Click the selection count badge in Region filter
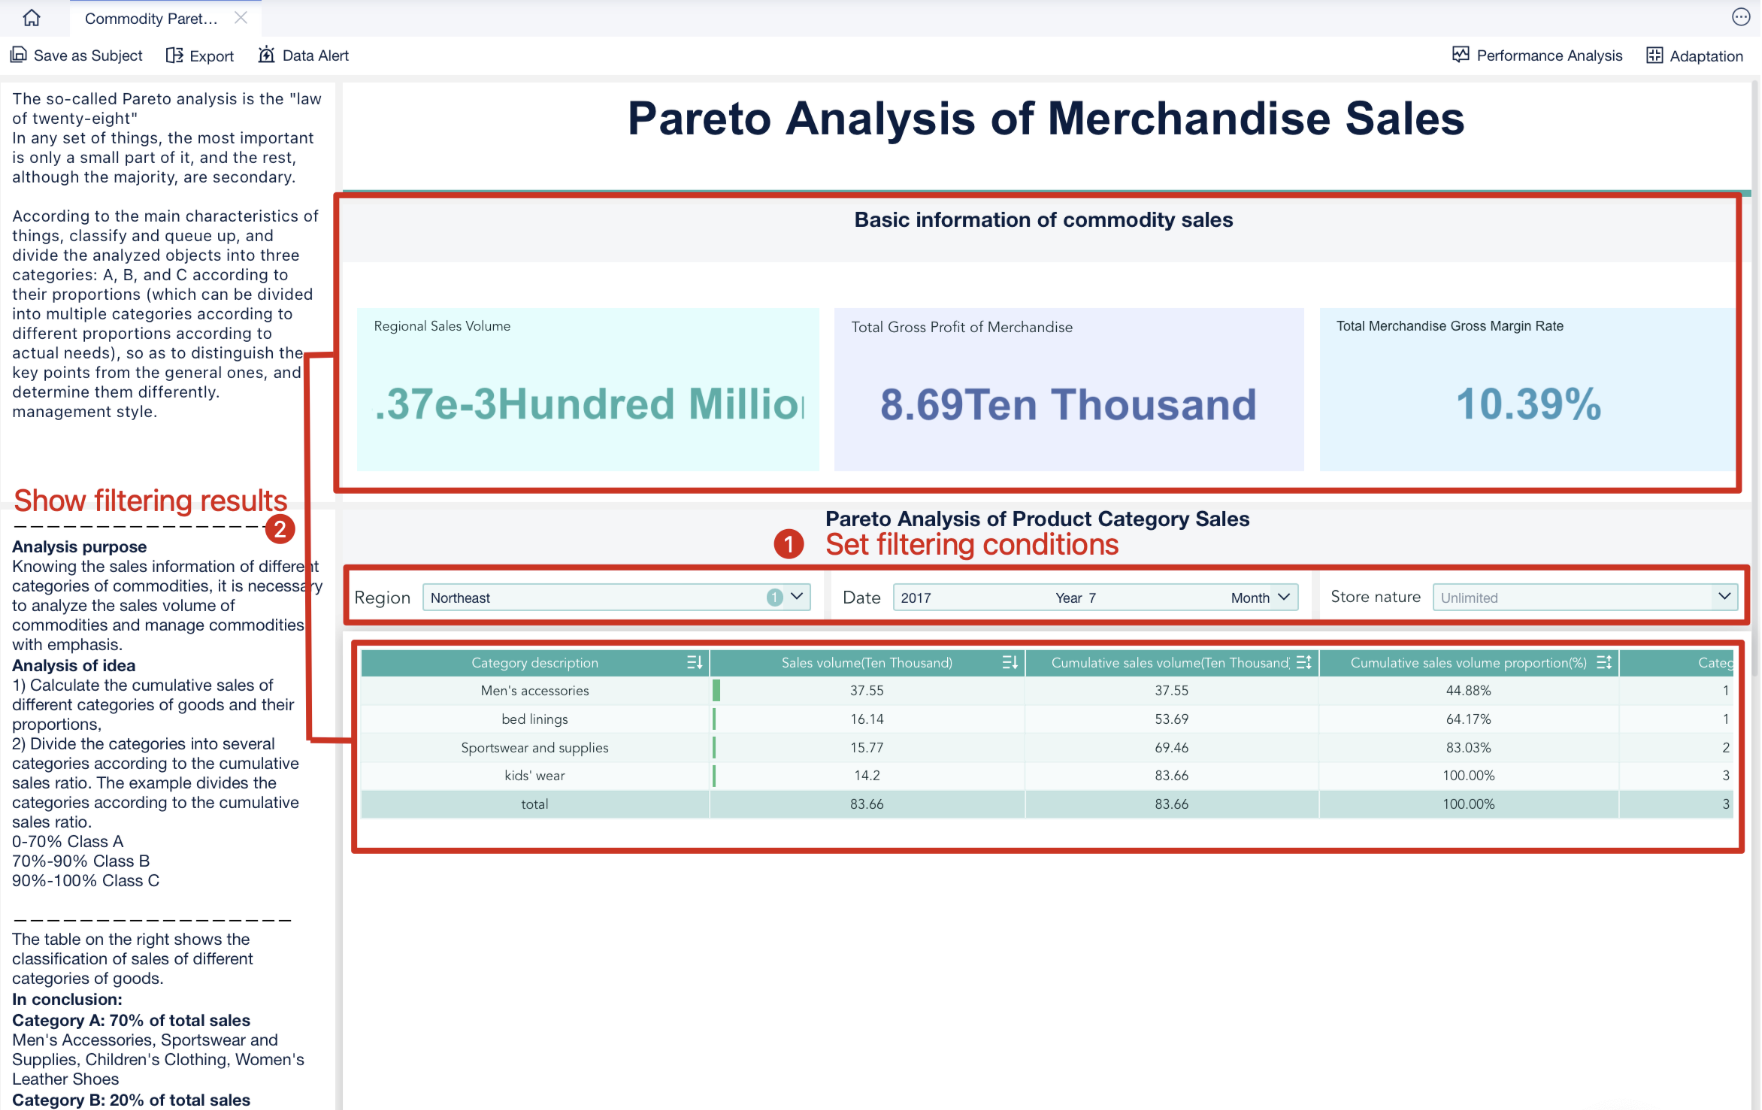Screen dimensions: 1762x1110 [774, 597]
